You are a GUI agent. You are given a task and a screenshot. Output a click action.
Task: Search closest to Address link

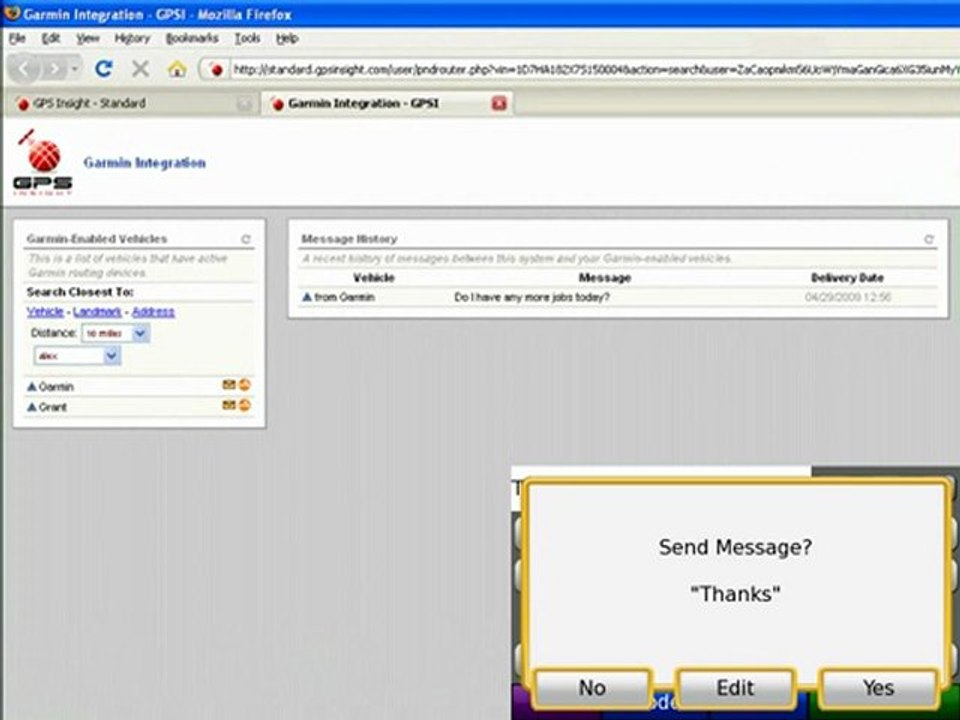153,312
